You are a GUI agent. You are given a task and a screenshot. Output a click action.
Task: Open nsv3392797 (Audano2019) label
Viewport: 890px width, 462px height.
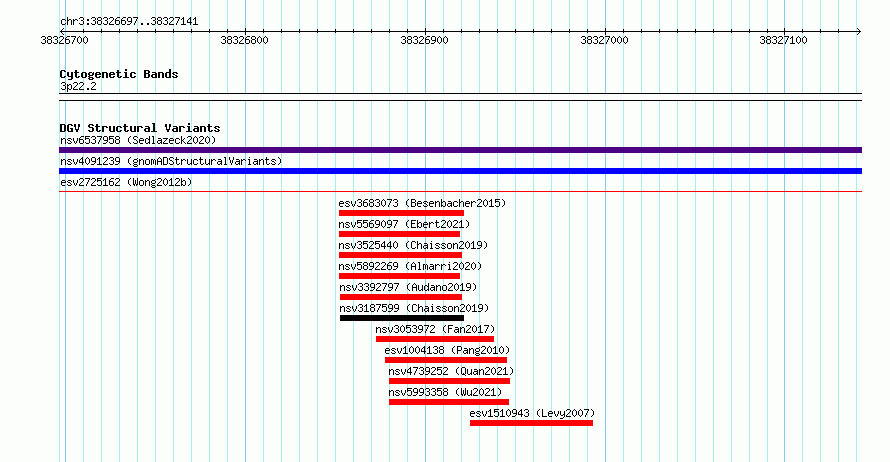click(x=408, y=287)
